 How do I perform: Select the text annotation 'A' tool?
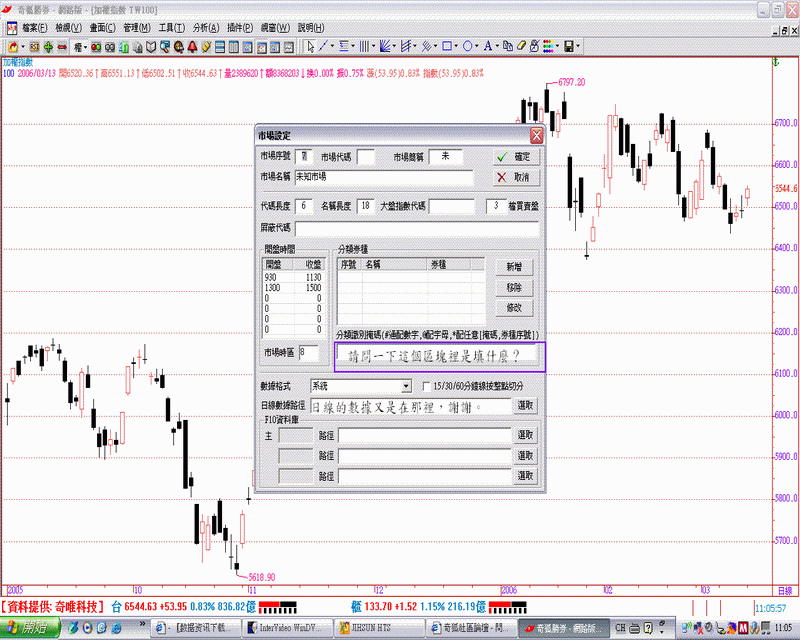(x=487, y=46)
